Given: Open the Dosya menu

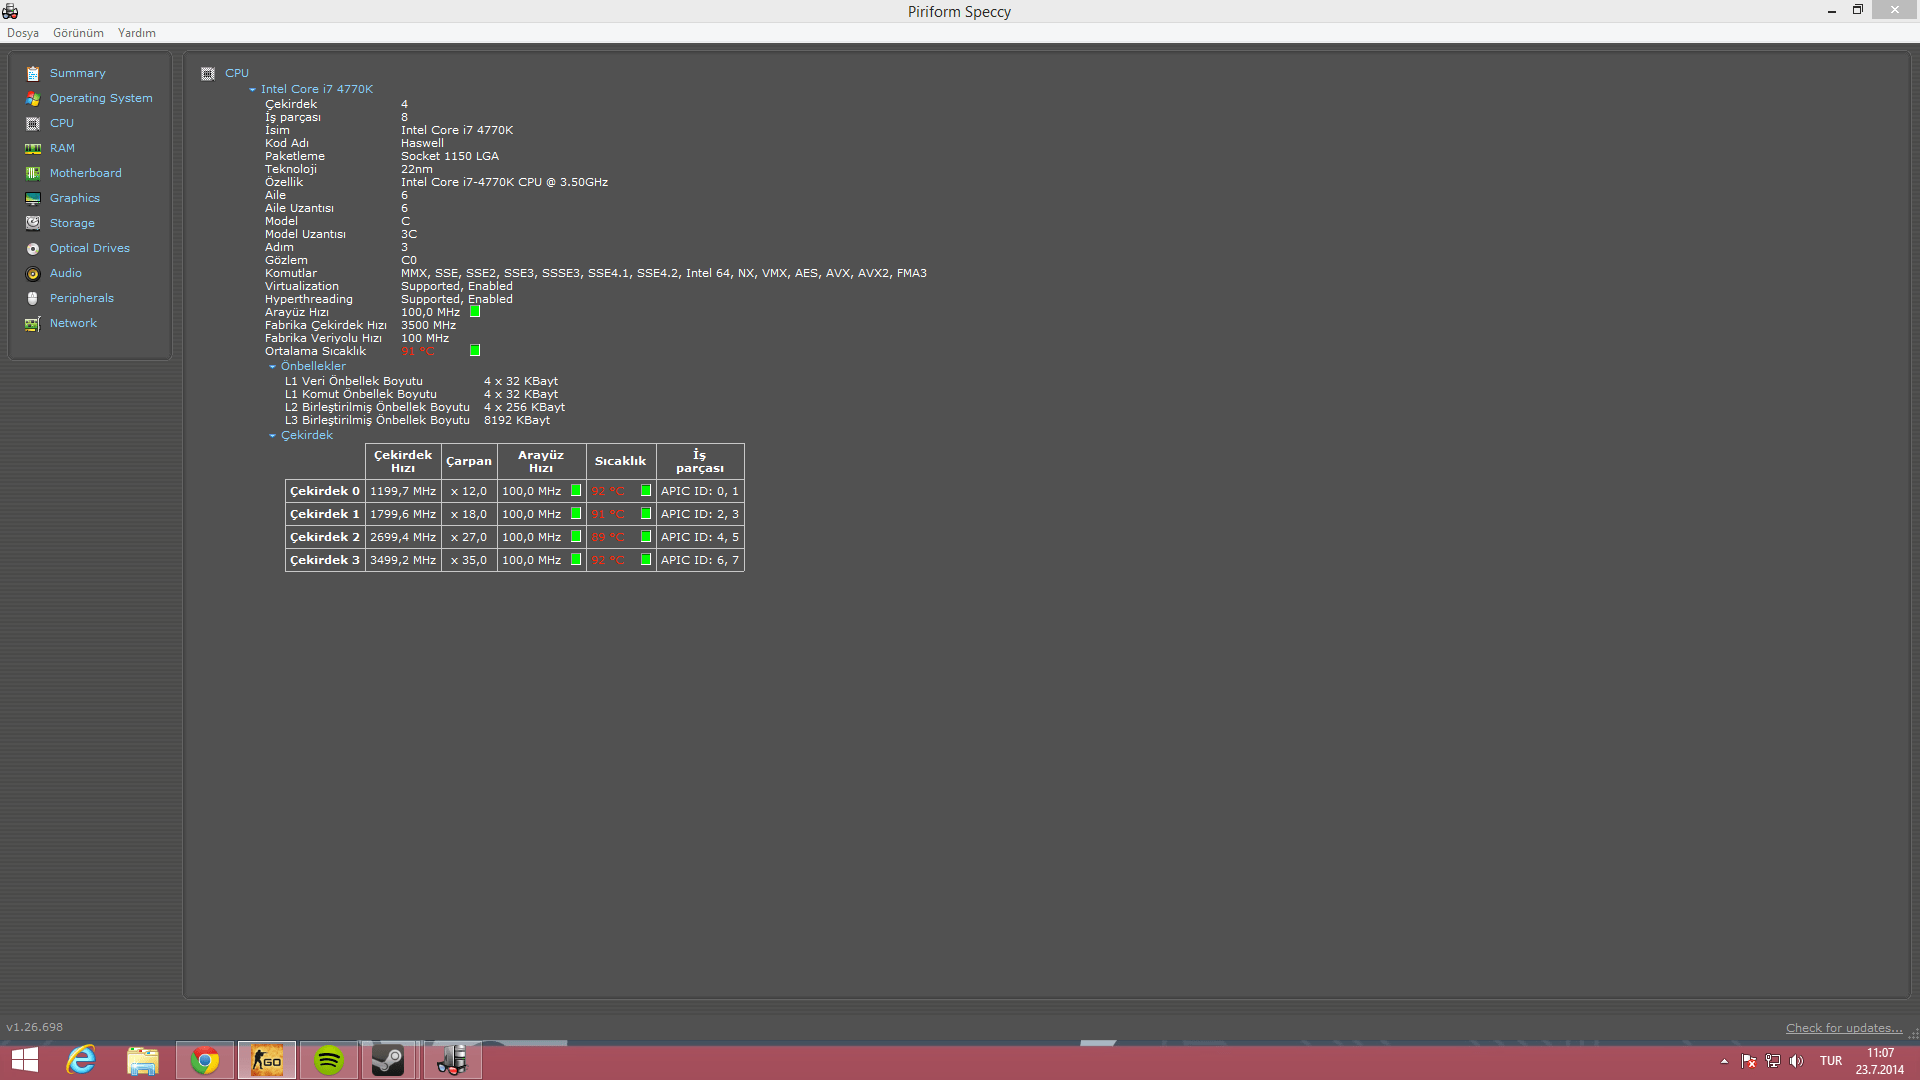Looking at the screenshot, I should click(23, 33).
